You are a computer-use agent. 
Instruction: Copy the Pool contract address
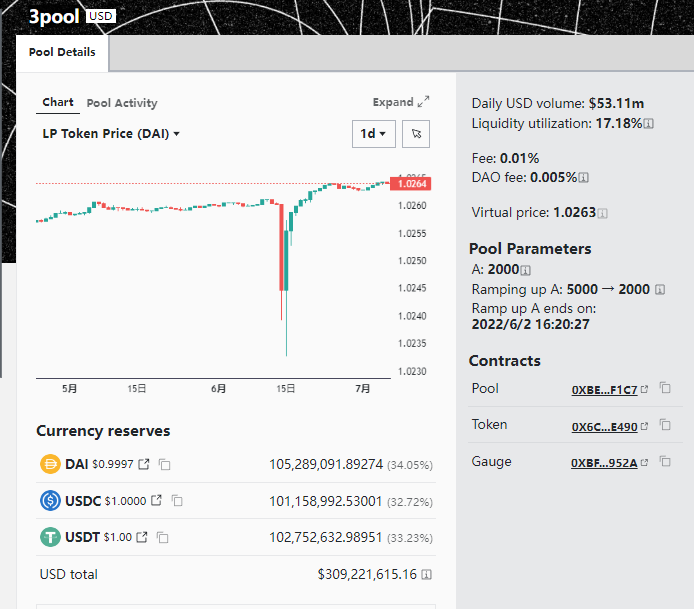click(665, 389)
